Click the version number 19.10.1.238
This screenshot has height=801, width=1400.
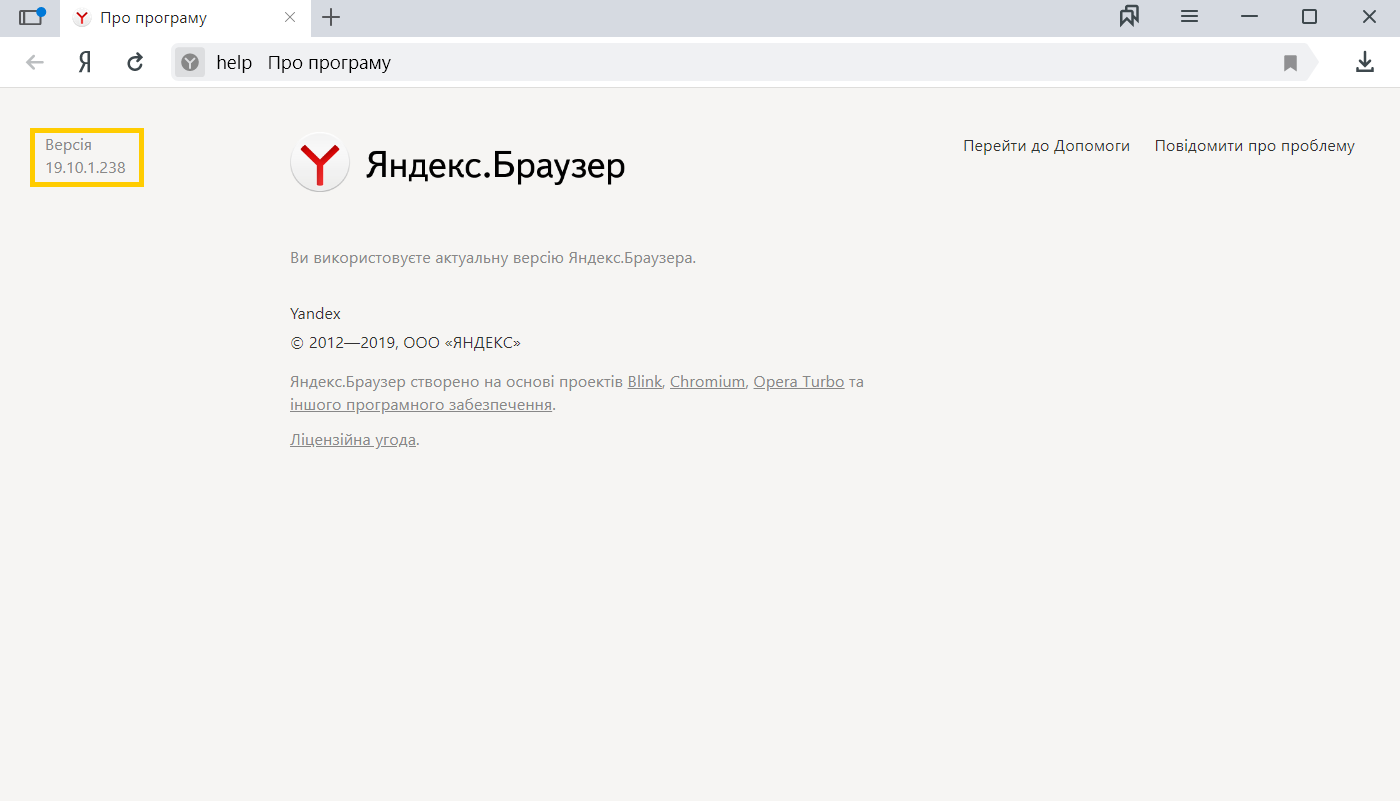(85, 168)
